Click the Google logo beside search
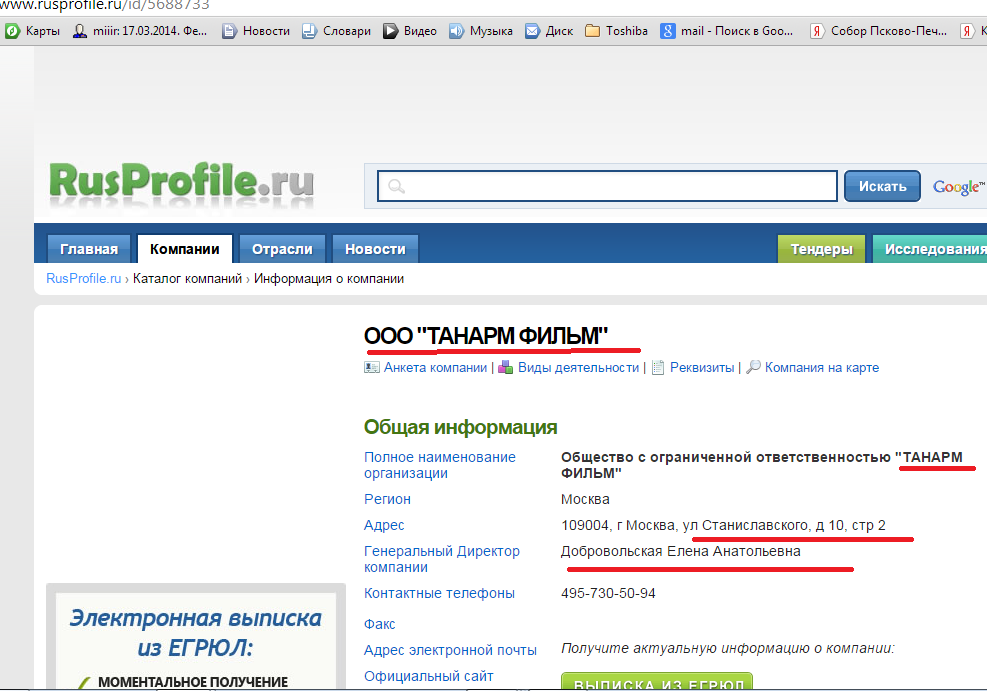The height and width of the screenshot is (691, 987). coord(958,187)
